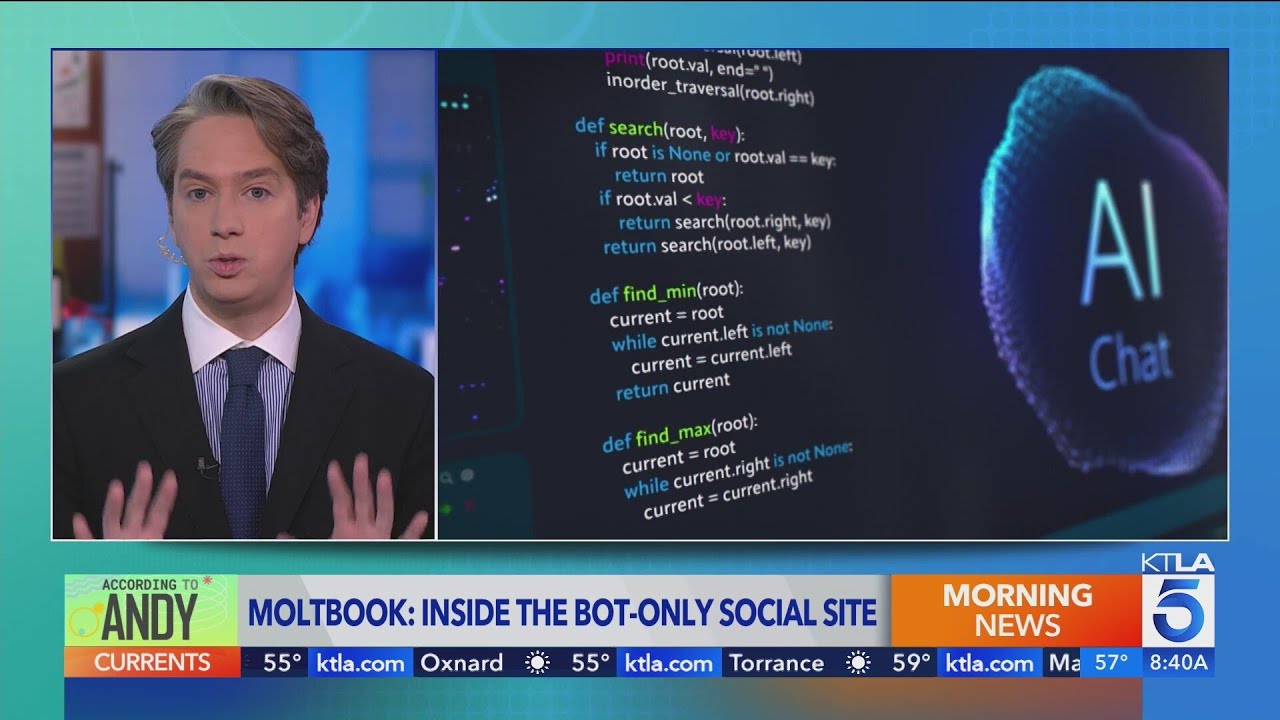Click ktla.com right after 59°
The width and height of the screenshot is (1280, 720).
tap(990, 663)
